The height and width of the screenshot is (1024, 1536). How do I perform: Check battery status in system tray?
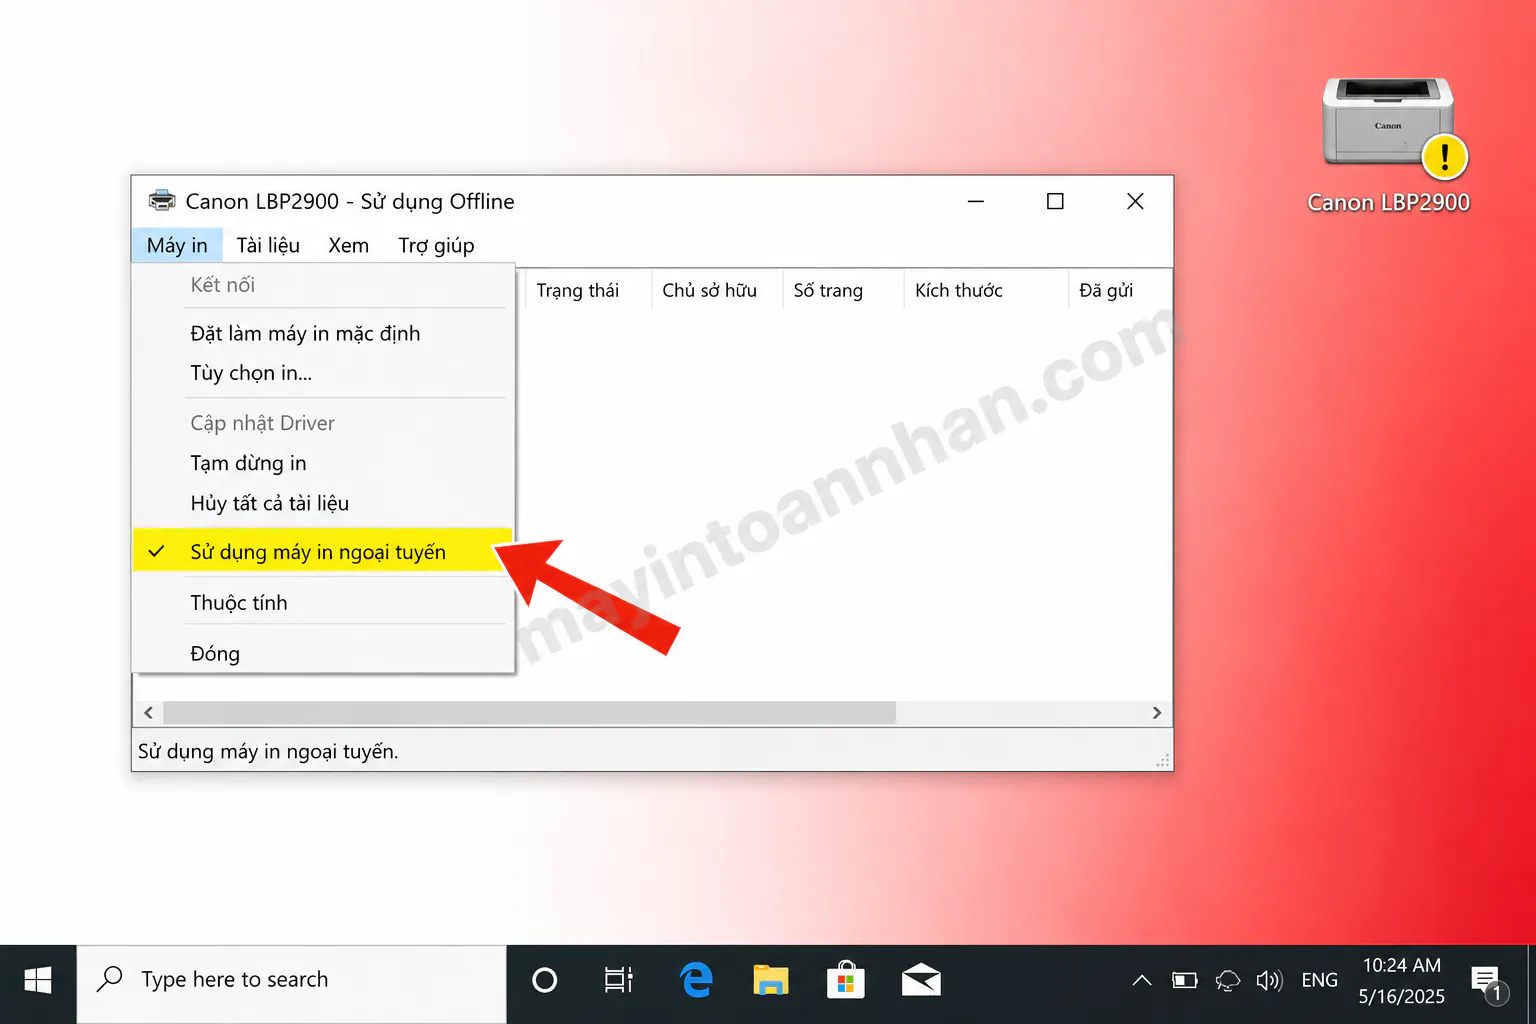point(1185,980)
